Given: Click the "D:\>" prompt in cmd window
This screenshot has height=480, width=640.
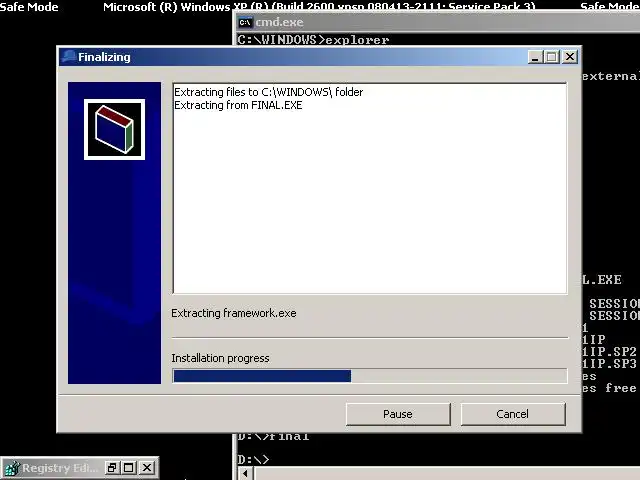Looking at the screenshot, I should coord(253,460).
